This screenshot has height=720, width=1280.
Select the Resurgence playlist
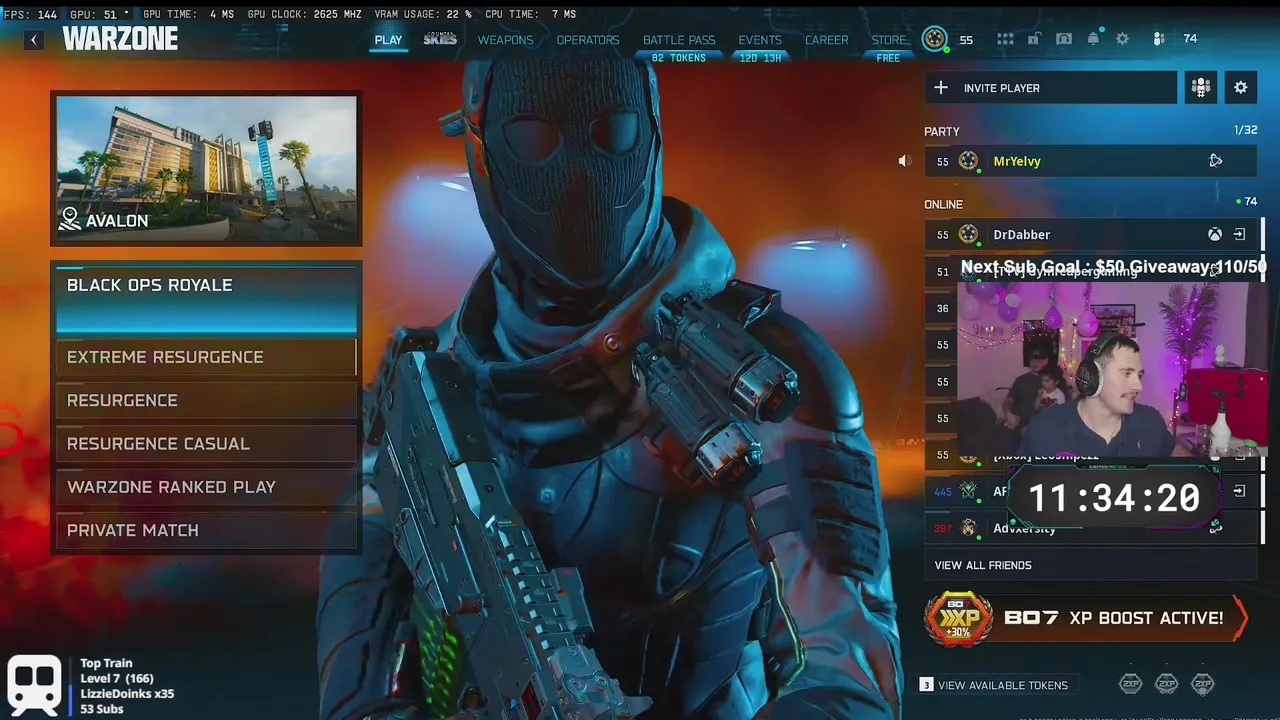click(206, 400)
